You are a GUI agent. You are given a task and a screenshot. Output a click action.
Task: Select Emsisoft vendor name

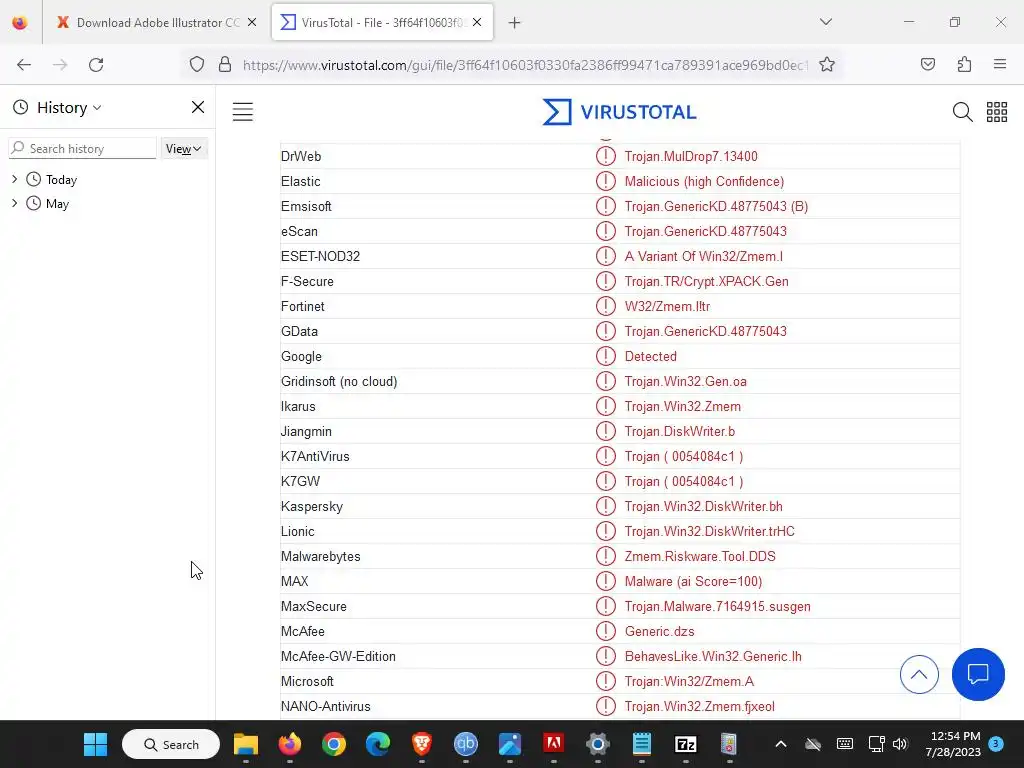coord(306,206)
